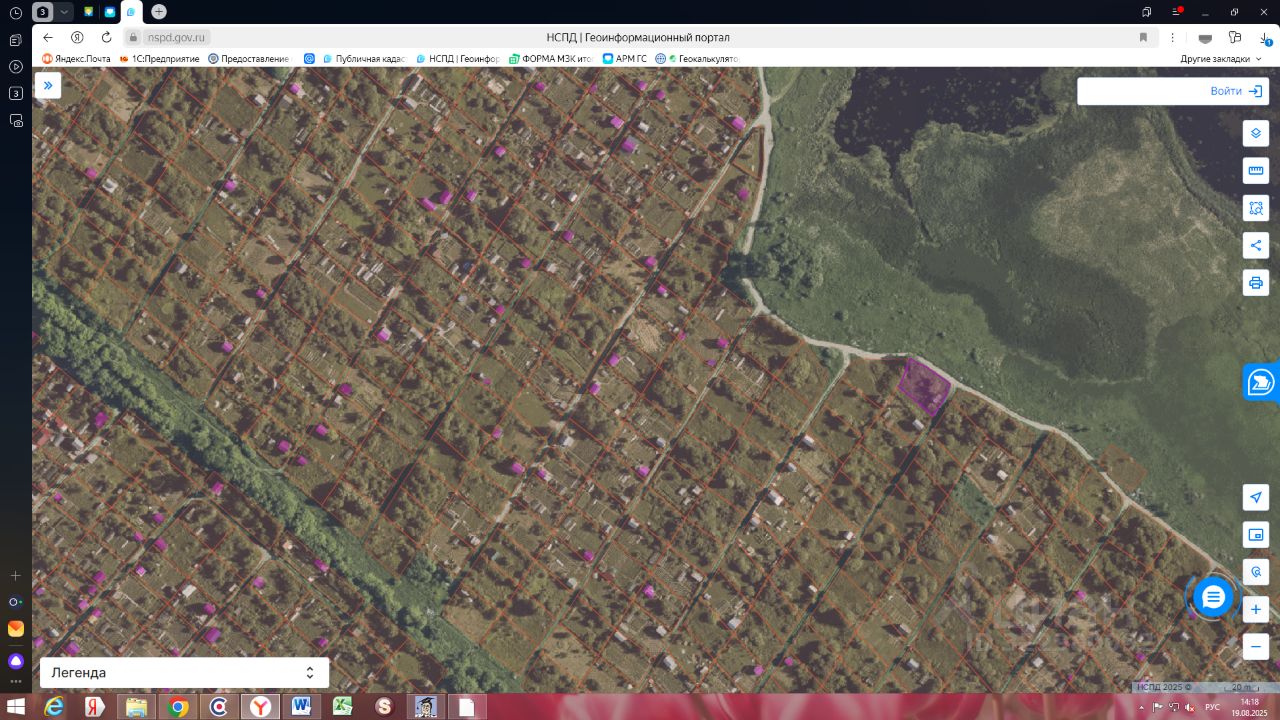Switch to the active НСПД tab
Image resolution: width=1280 pixels, height=720 pixels.
click(x=132, y=12)
